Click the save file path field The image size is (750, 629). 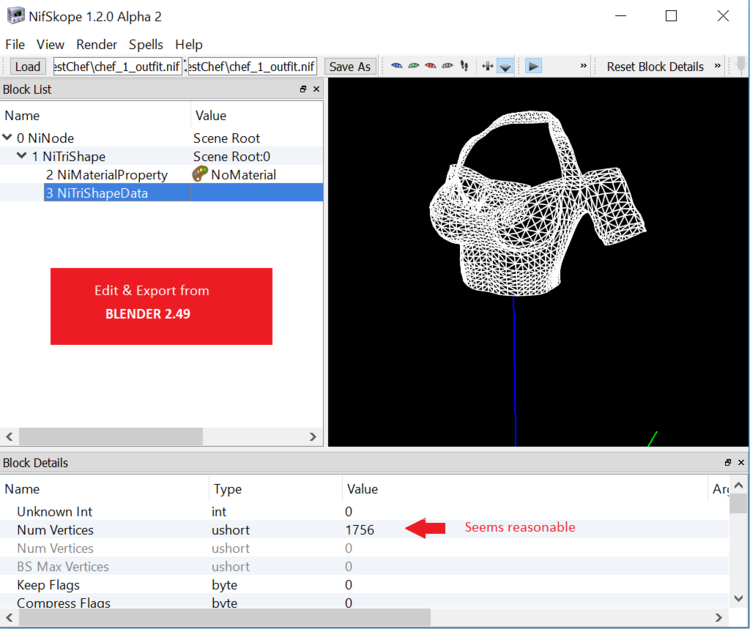pos(252,66)
